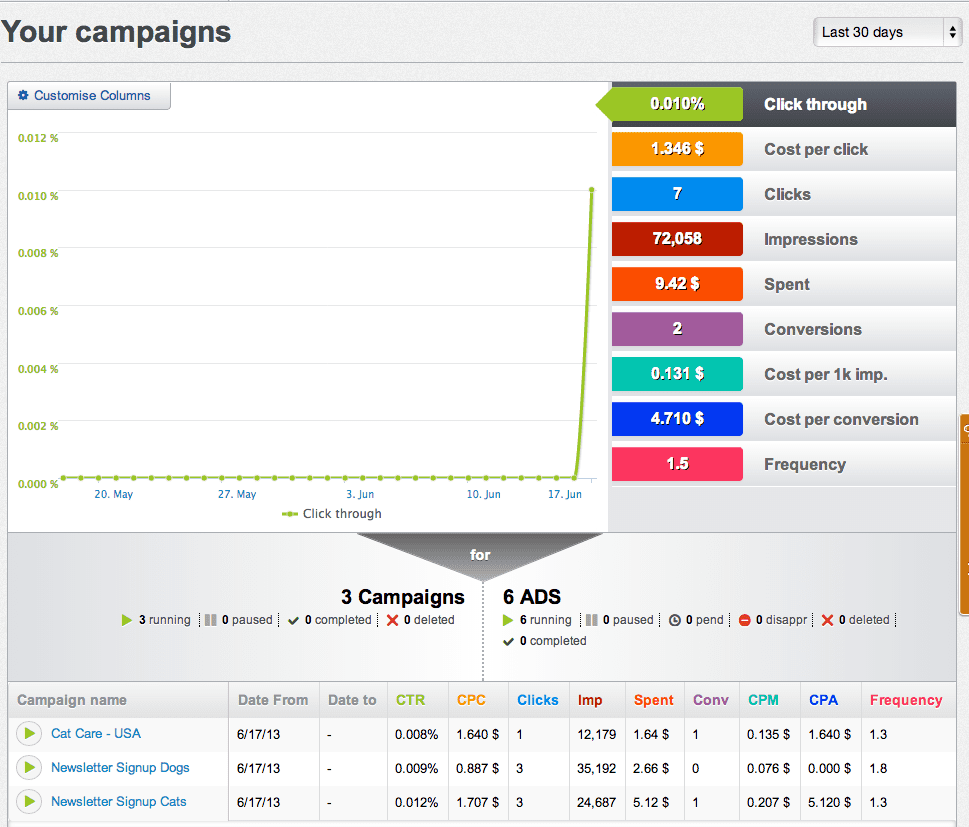Open the Cat Care - USA campaign
969x827 pixels.
coord(96,734)
